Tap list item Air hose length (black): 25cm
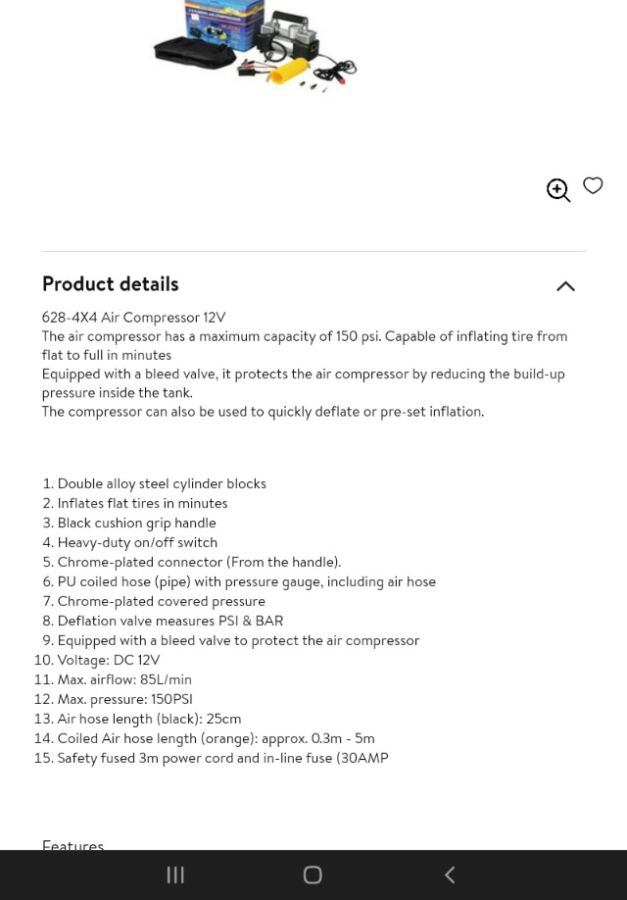 tap(149, 719)
